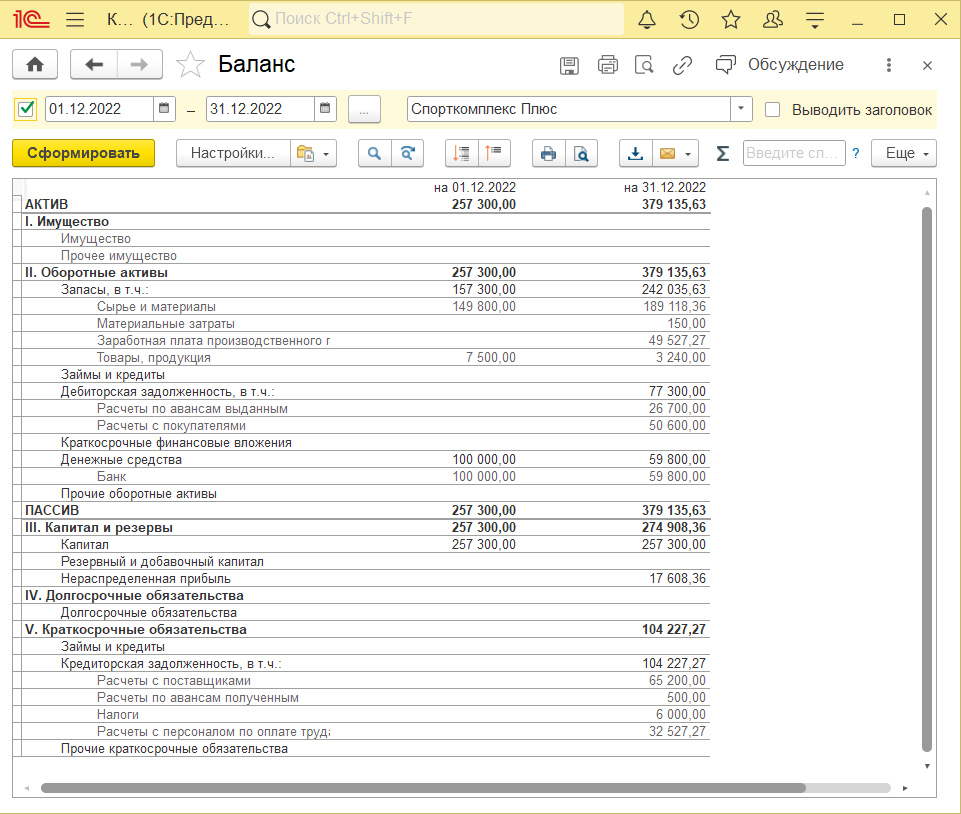Viewport: 961px width, 814px height.
Task: Save the report with the download icon
Action: pos(636,153)
